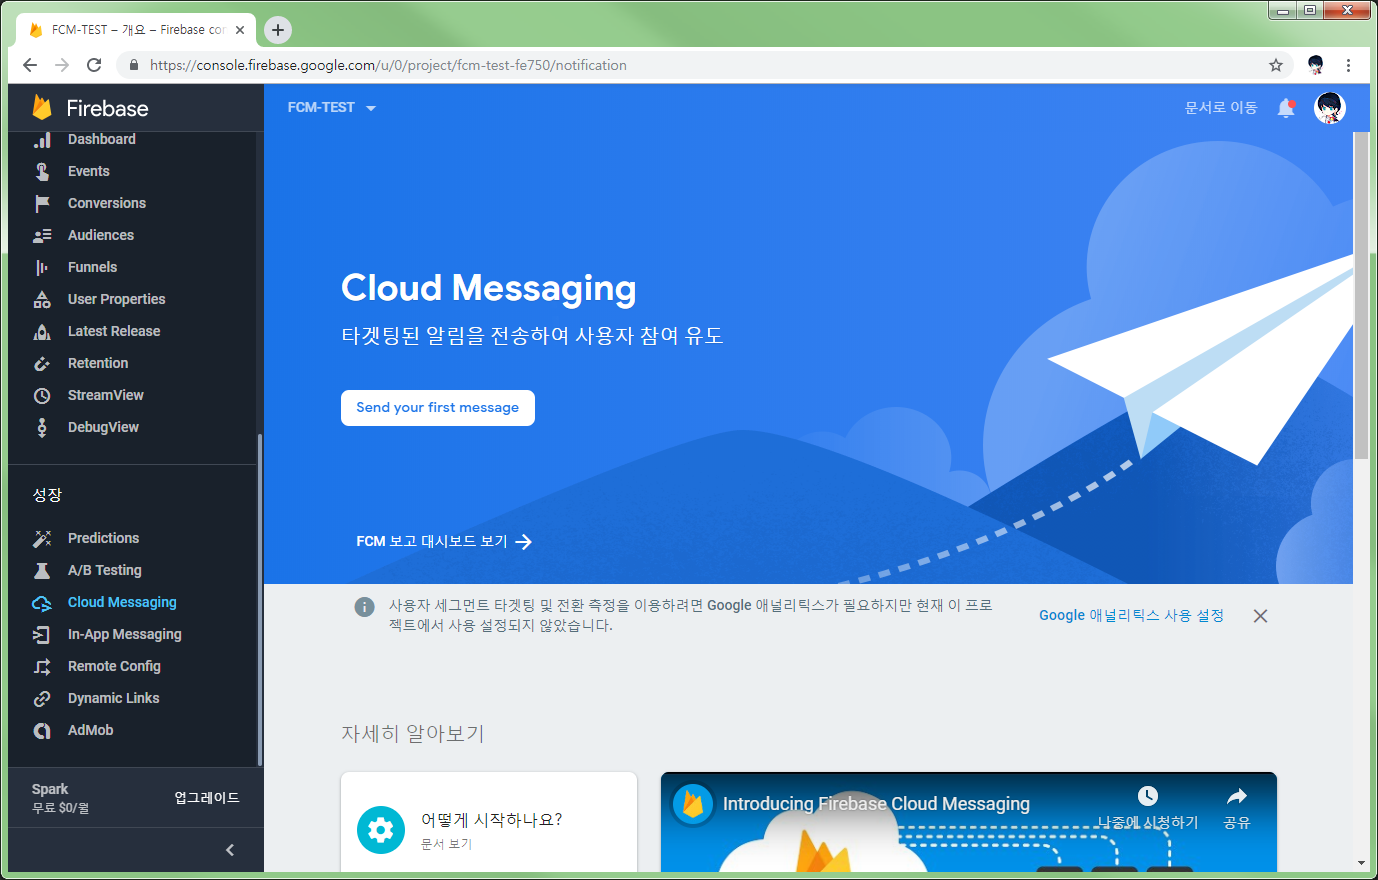This screenshot has width=1378, height=880.
Task: Click the A/B Testing flask icon
Action: [42, 571]
